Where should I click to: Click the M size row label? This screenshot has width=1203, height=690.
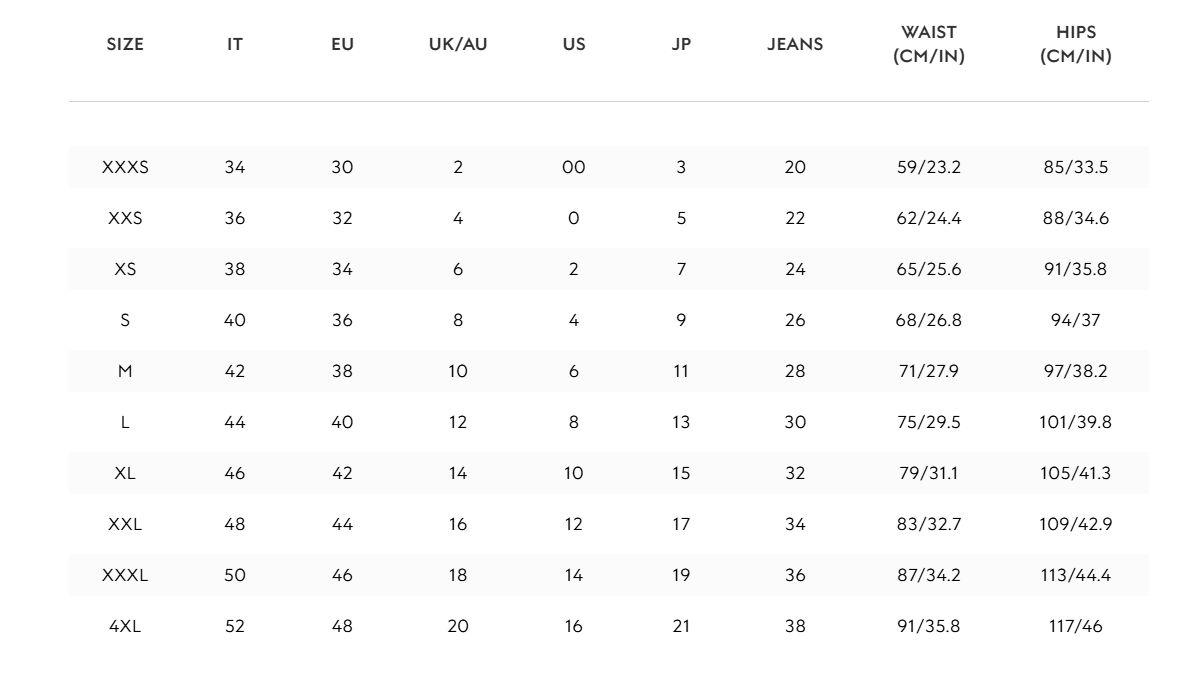click(x=125, y=371)
